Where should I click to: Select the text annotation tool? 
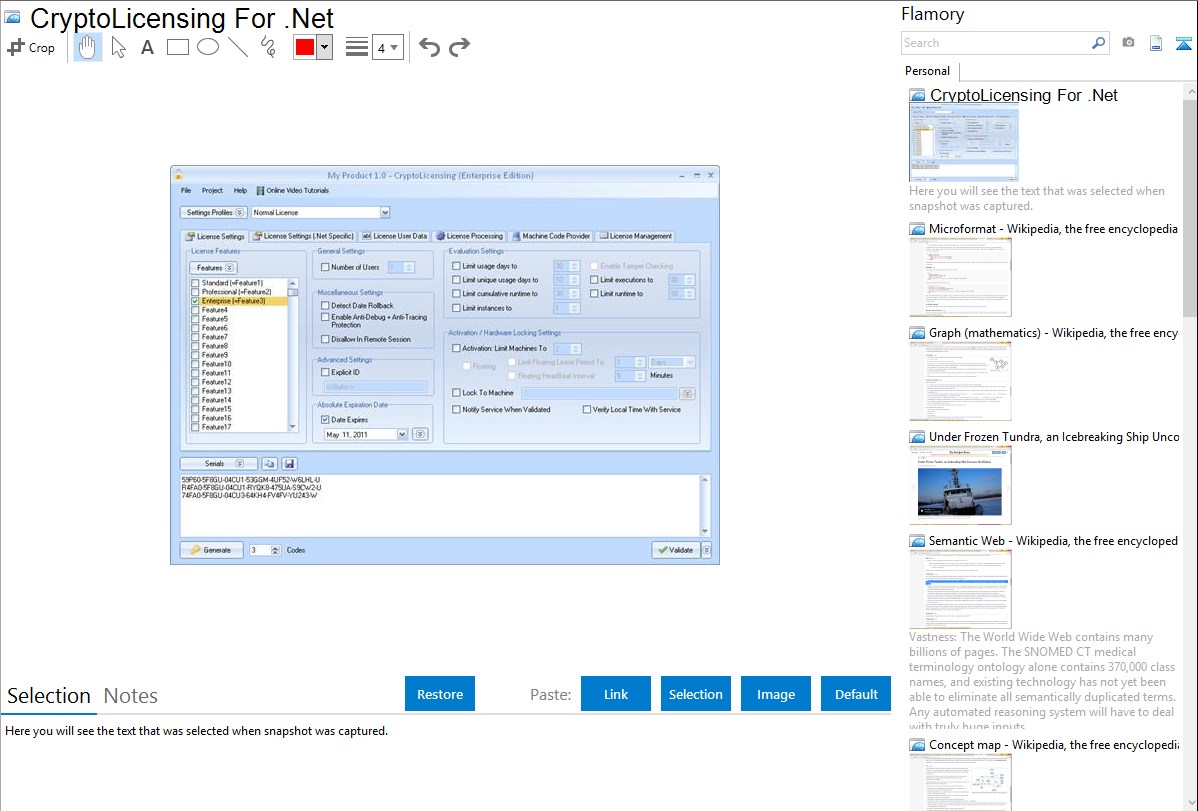coord(147,47)
